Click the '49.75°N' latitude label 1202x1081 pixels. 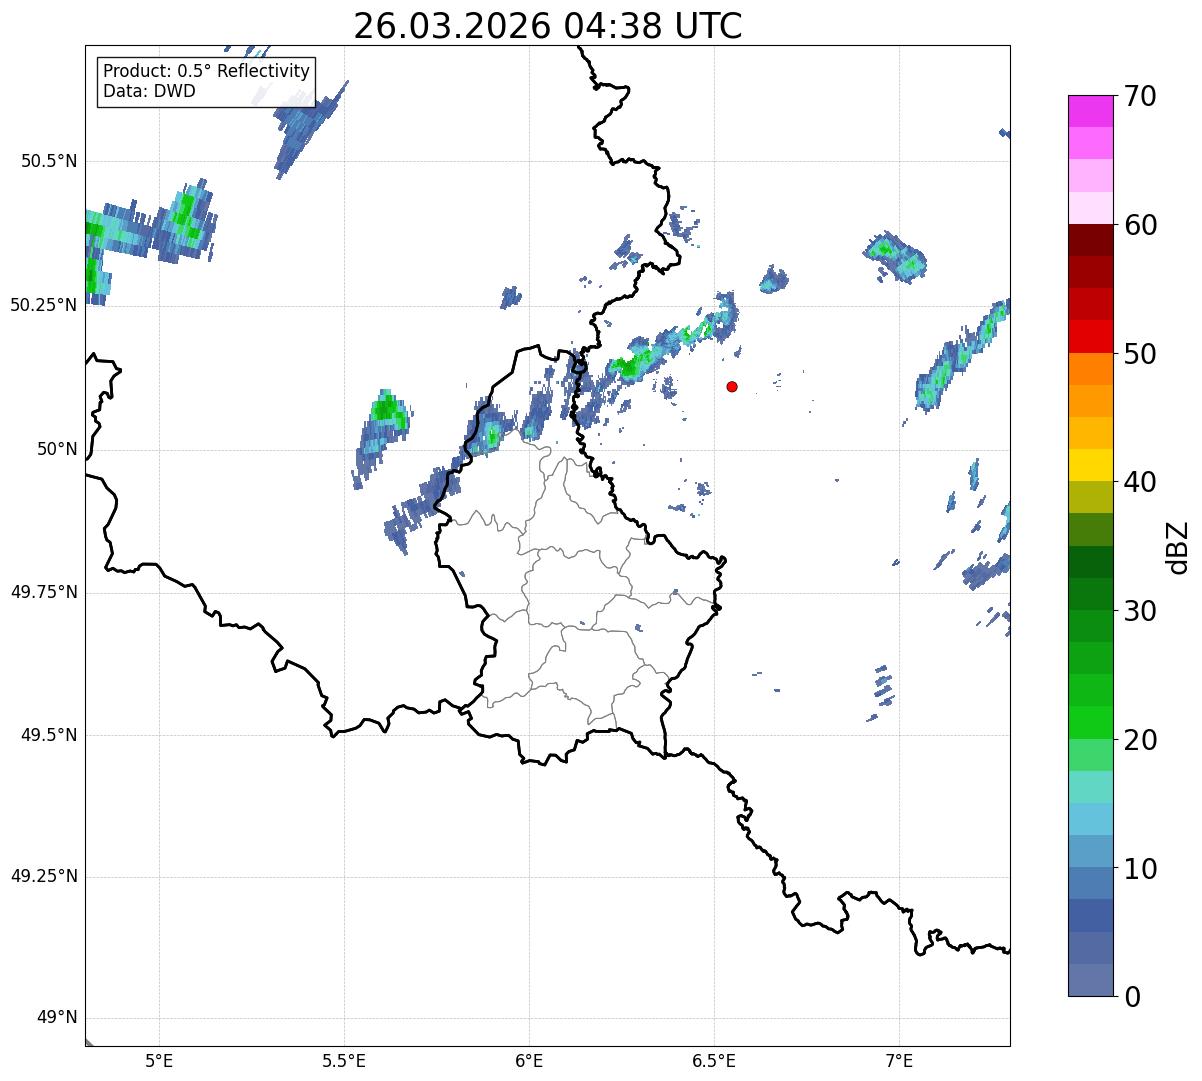coord(43,592)
